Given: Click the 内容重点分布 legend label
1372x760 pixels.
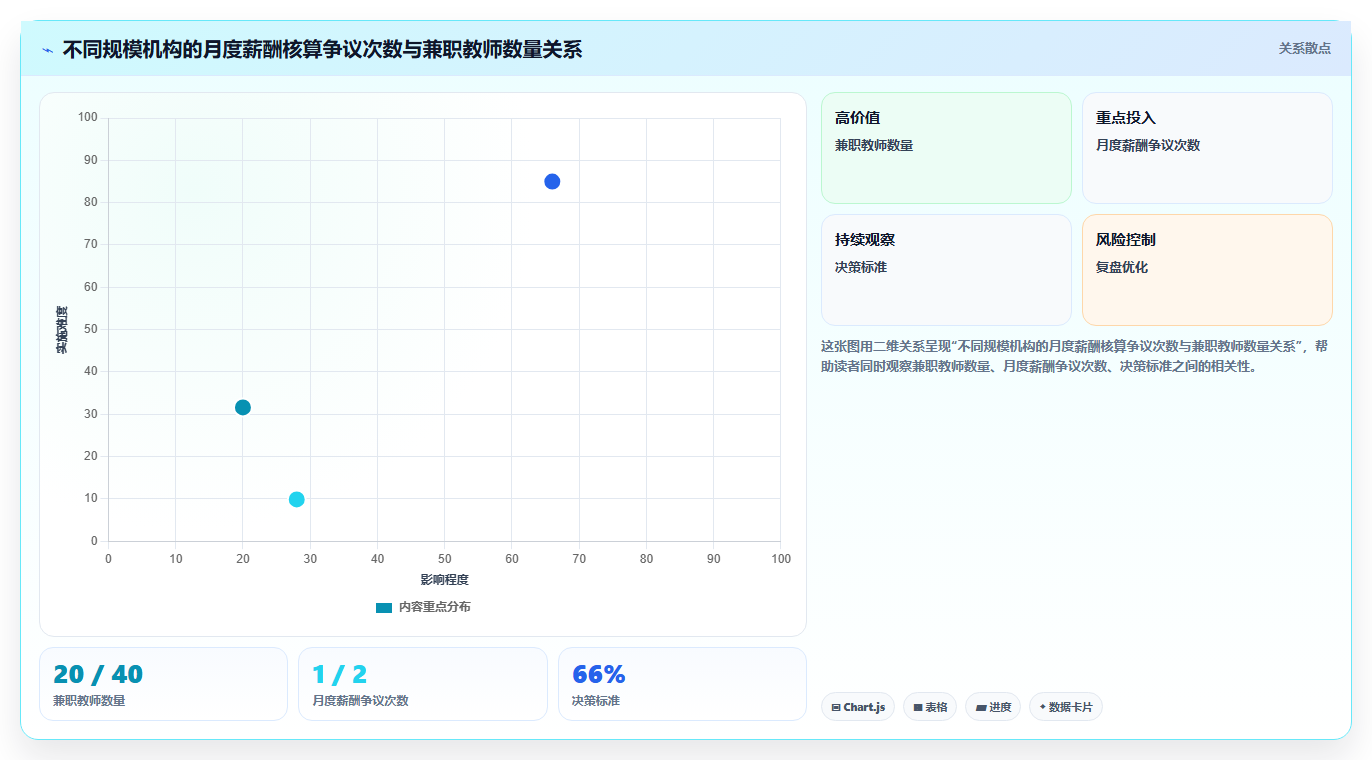Looking at the screenshot, I should (x=434, y=607).
